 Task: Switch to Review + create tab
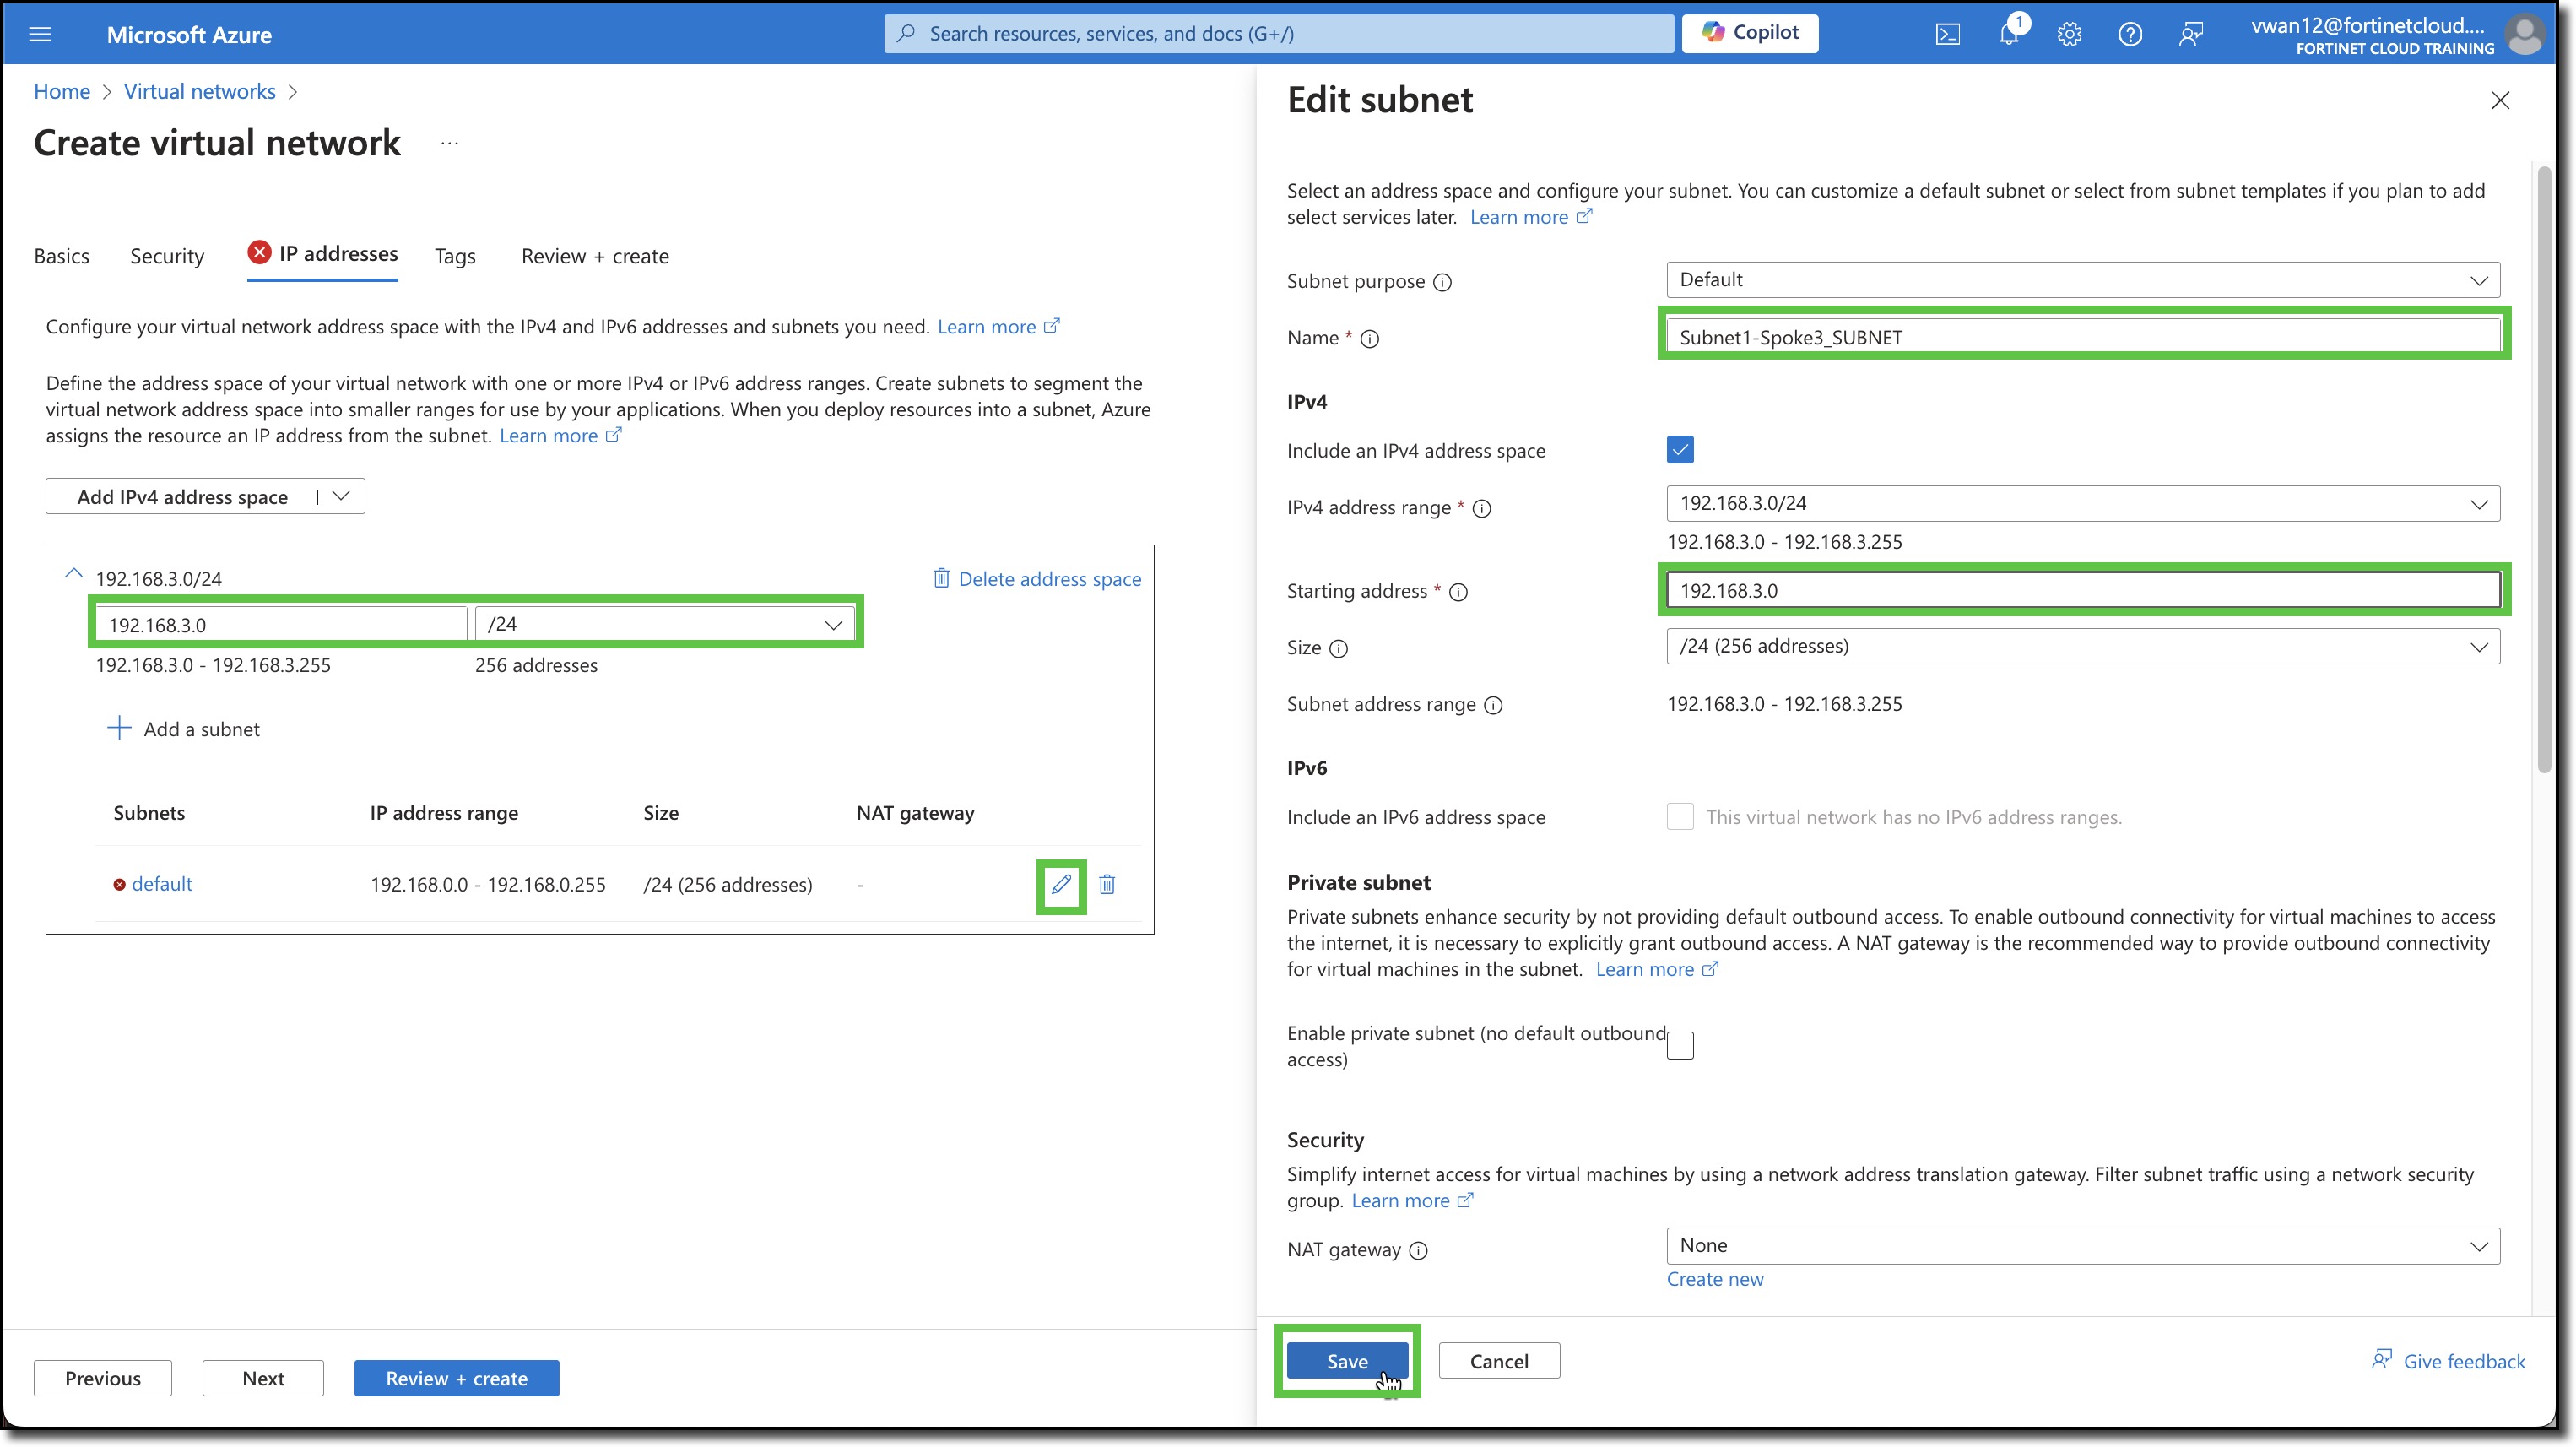click(x=595, y=256)
